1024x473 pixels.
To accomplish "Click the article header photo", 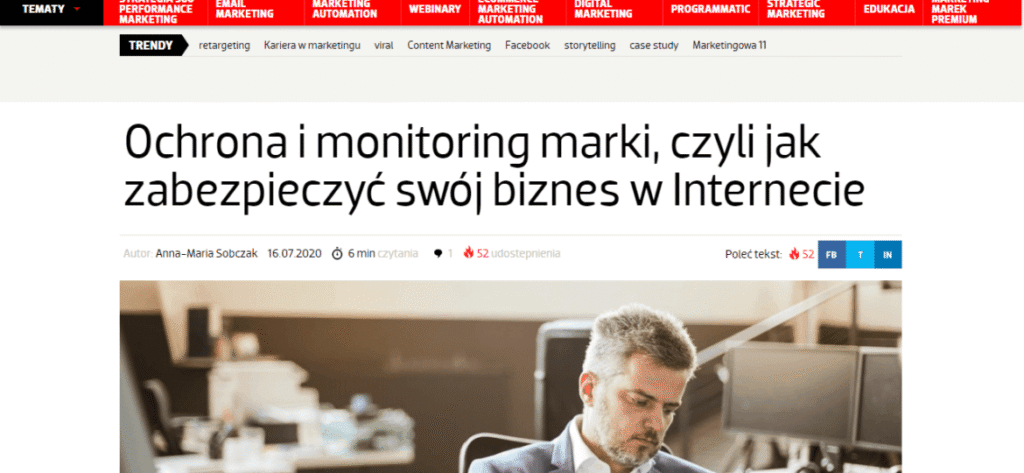I will click(511, 377).
